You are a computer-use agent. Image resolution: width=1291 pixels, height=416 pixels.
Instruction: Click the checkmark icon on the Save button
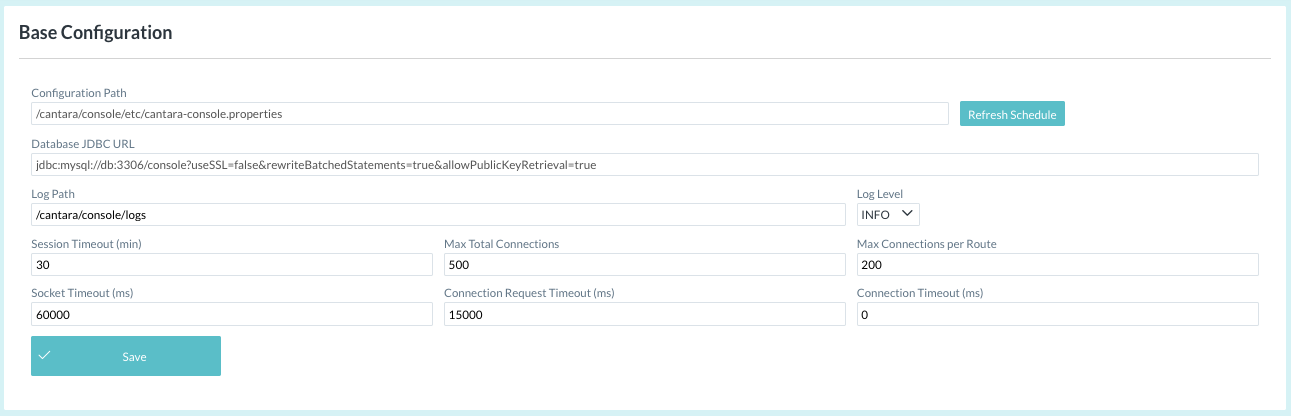(x=45, y=356)
